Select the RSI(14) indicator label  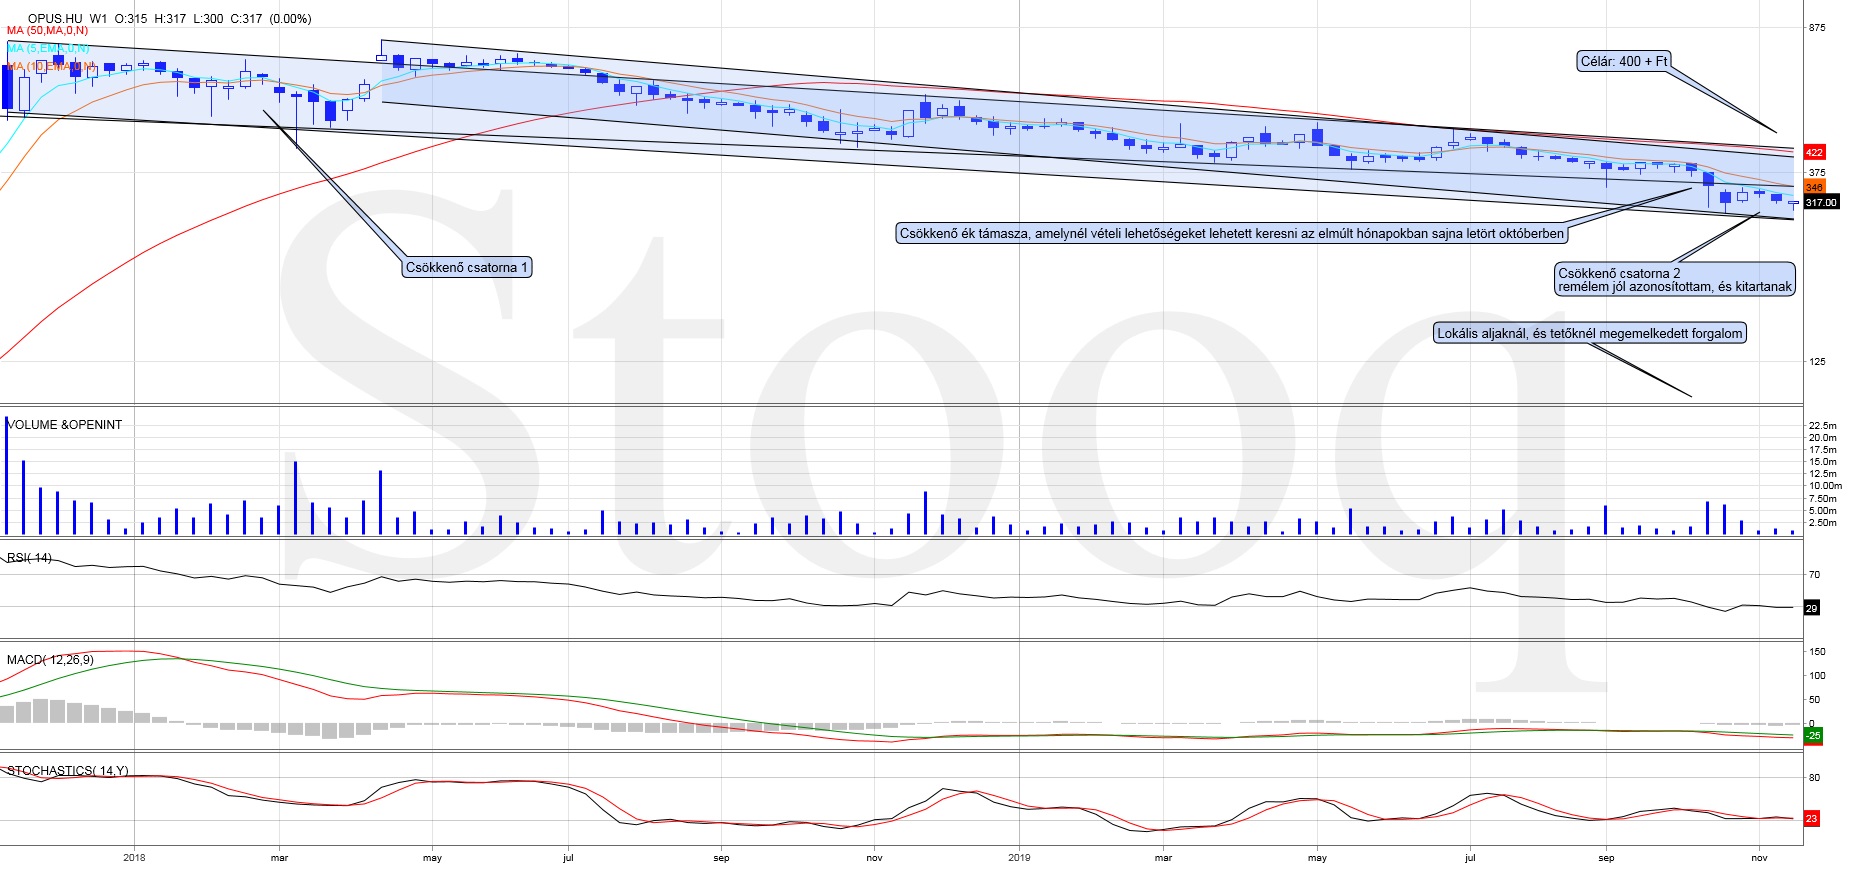click(29, 558)
